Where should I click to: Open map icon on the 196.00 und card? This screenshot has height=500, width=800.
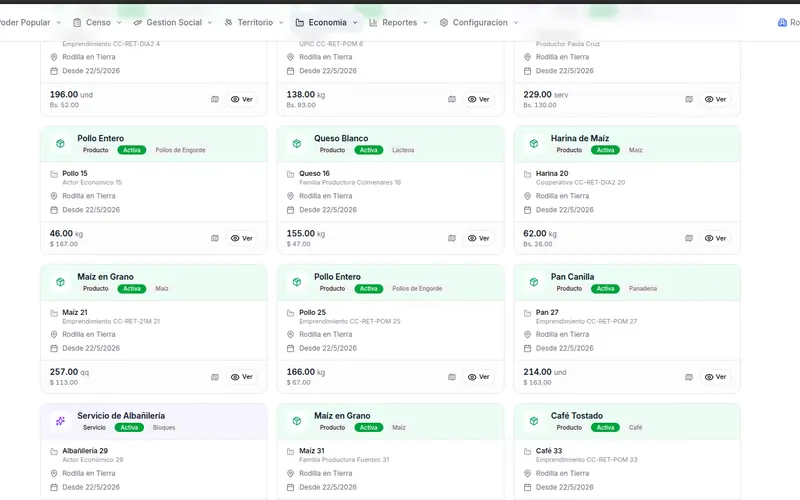pos(215,99)
